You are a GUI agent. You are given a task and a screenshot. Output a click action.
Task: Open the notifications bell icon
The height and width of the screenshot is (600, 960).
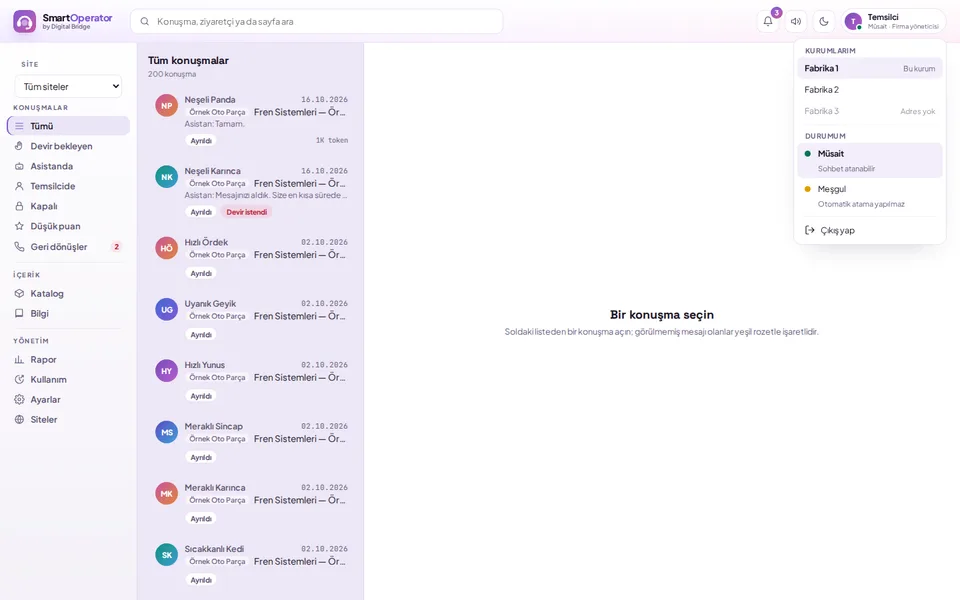[767, 21]
